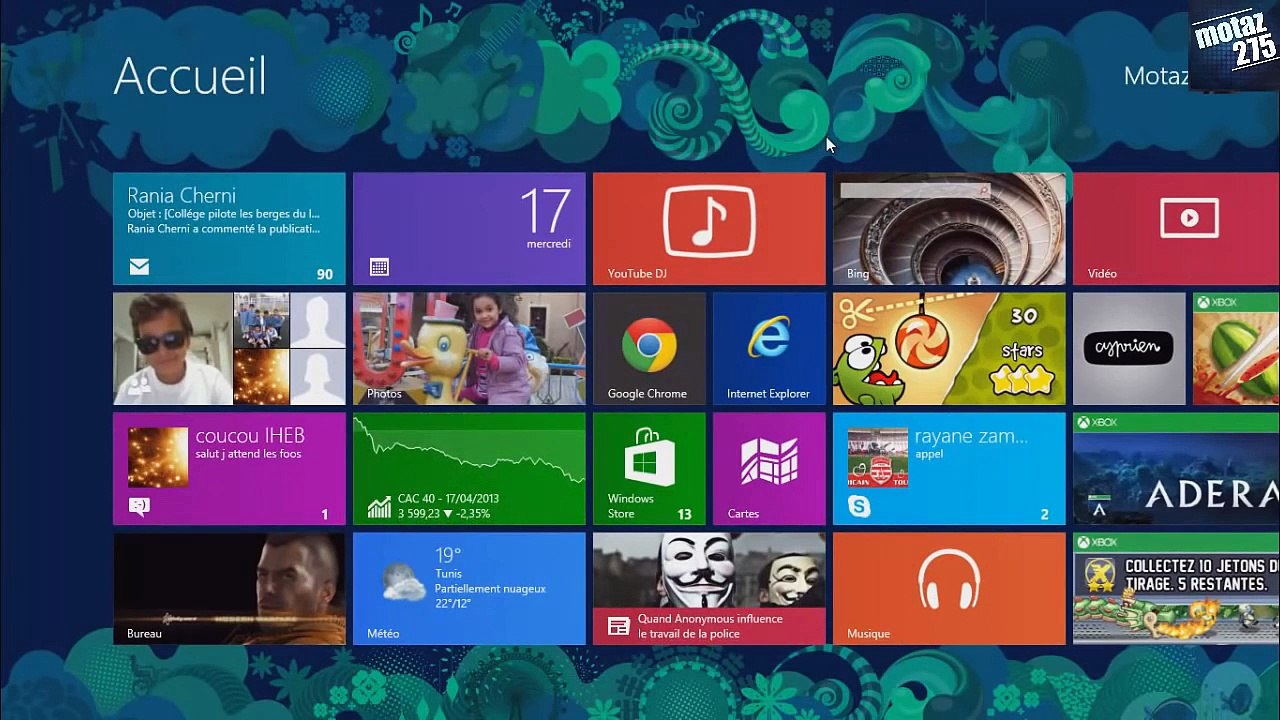Click the "Partiellement nuageux" text
This screenshot has height=720, width=1280.
coord(490,589)
